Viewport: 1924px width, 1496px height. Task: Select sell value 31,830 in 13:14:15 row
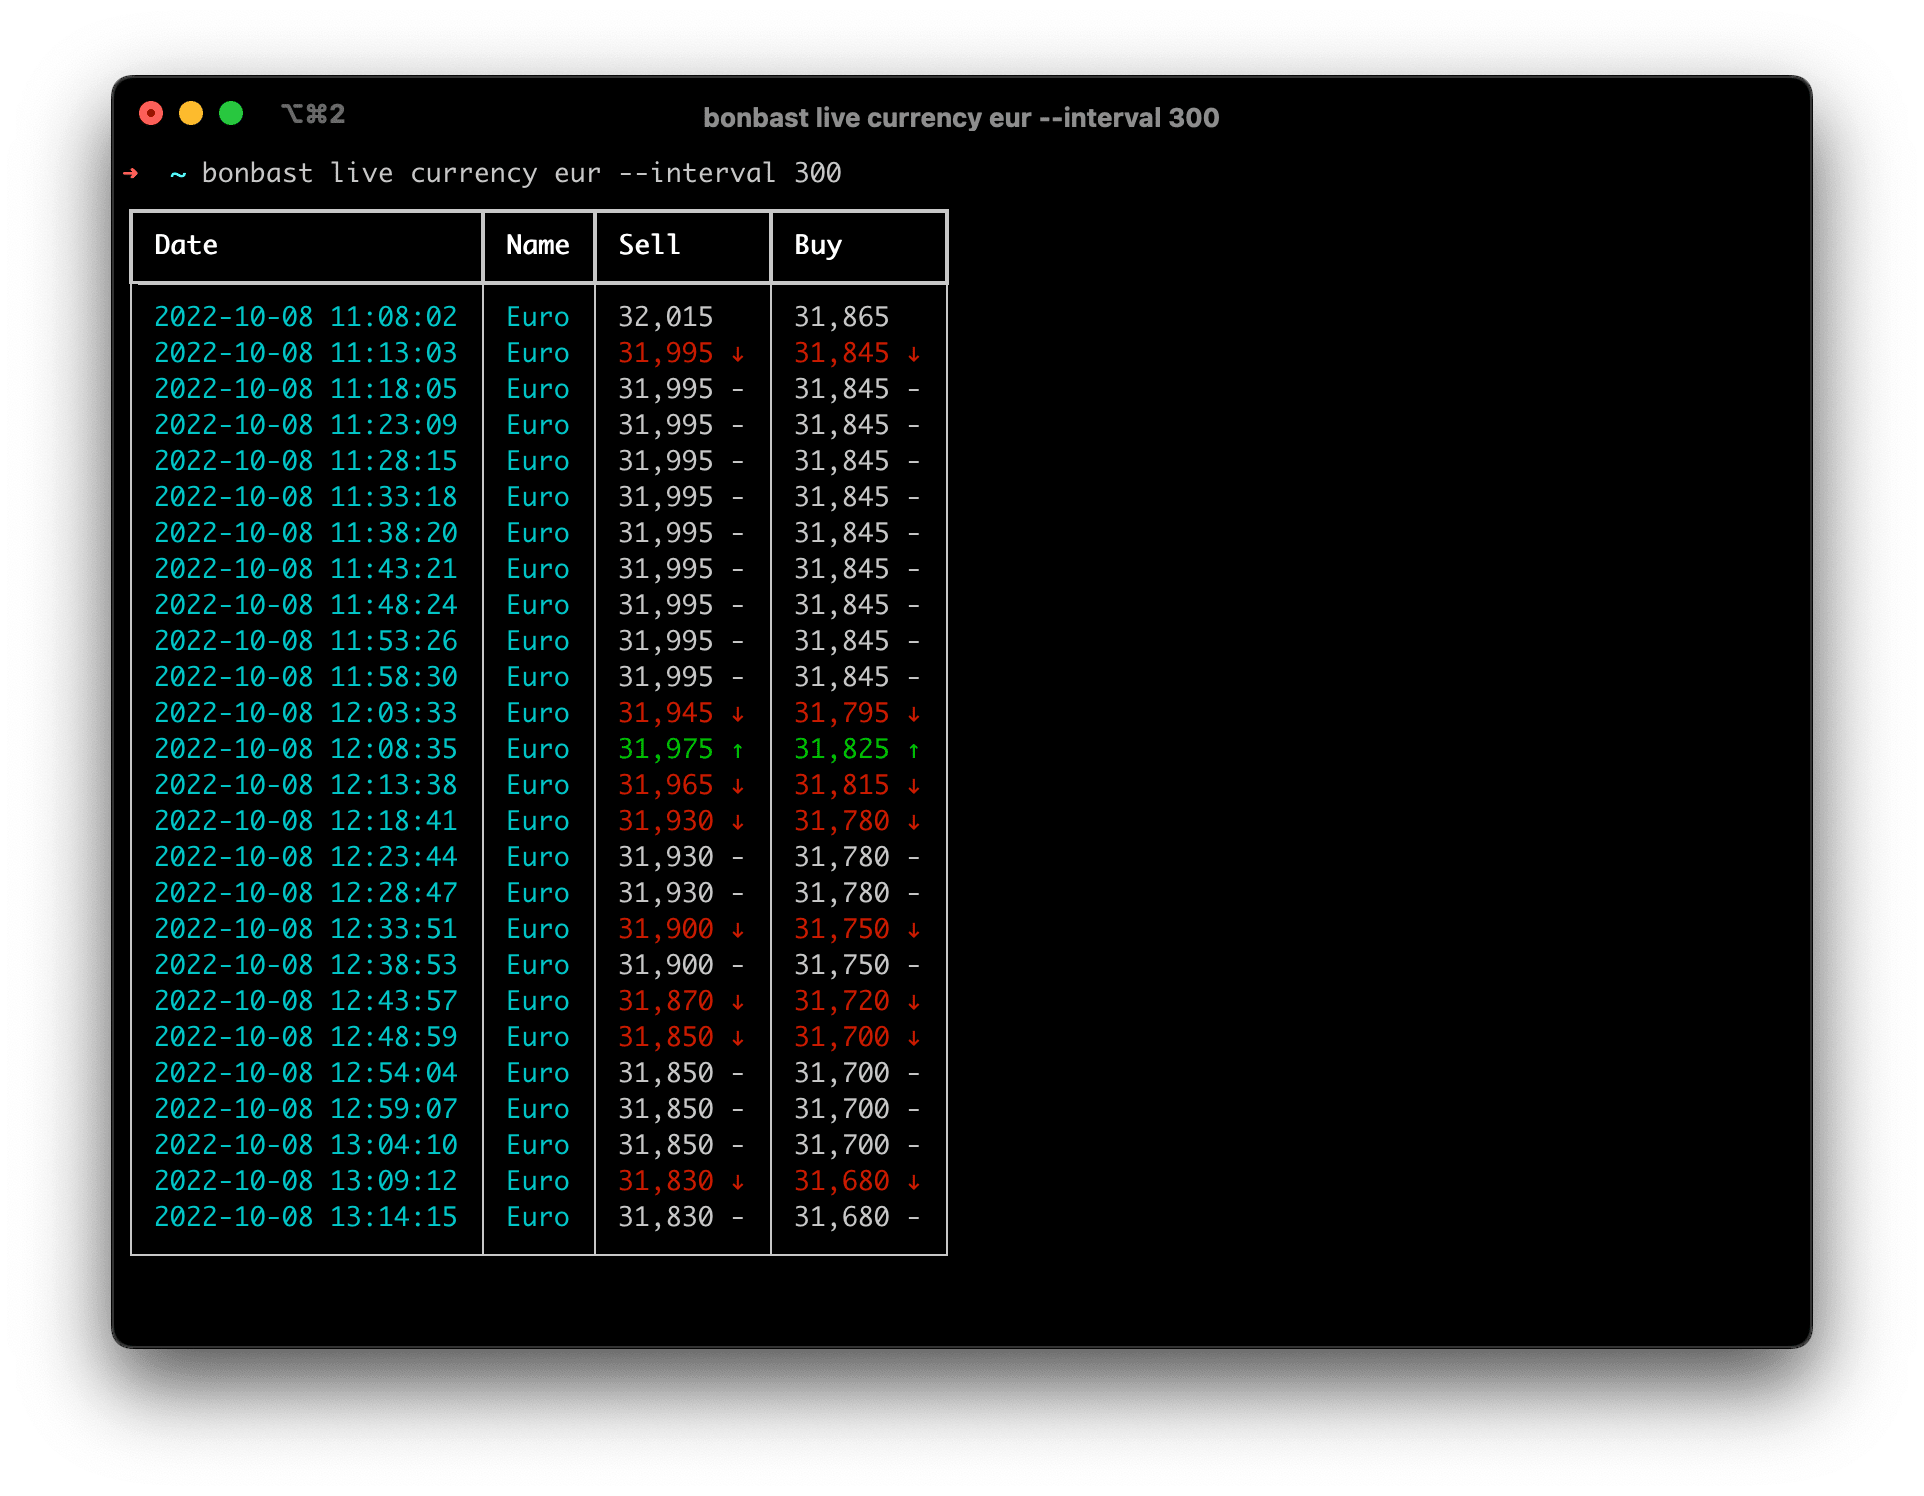[x=666, y=1217]
